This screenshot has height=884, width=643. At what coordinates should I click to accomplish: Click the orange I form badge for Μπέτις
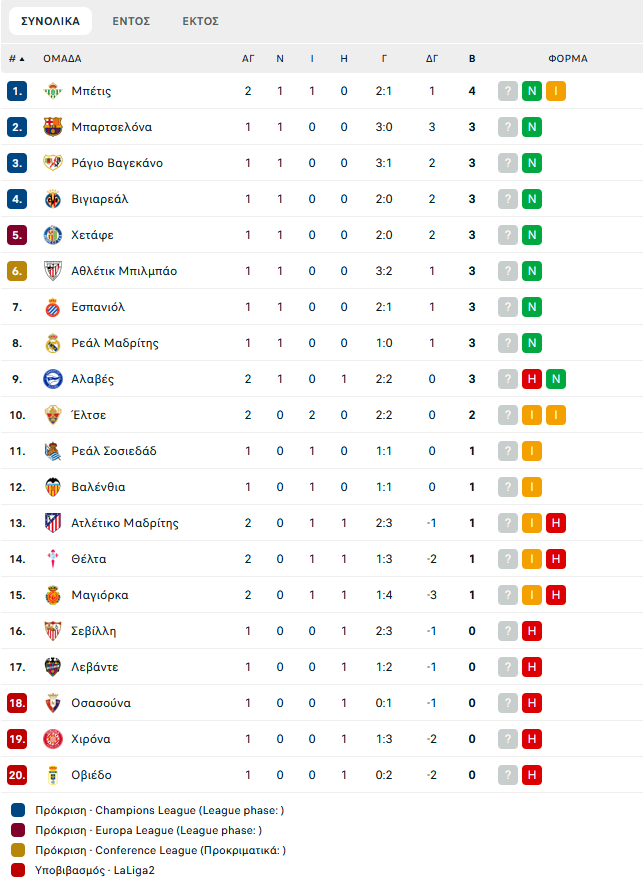(556, 91)
